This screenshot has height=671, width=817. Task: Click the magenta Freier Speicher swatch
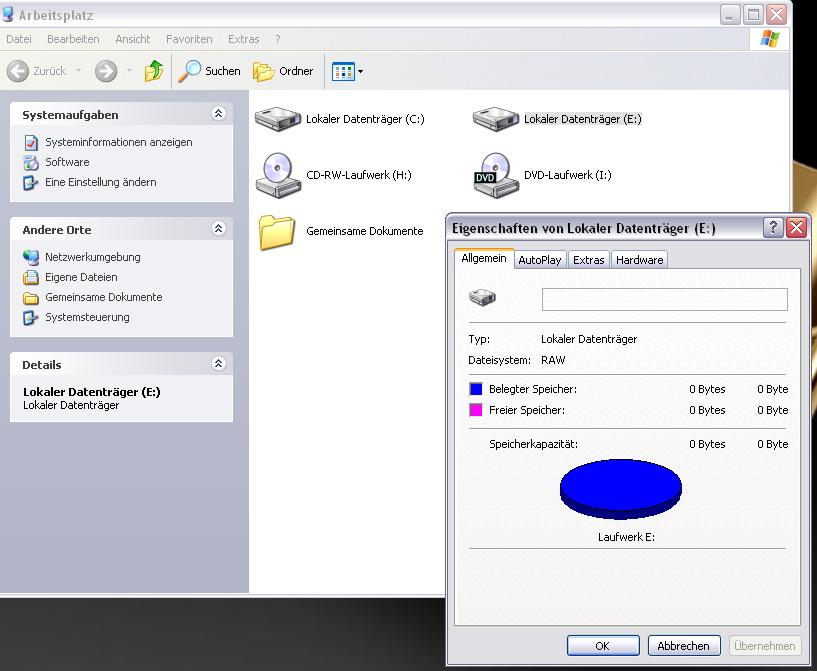coord(476,410)
